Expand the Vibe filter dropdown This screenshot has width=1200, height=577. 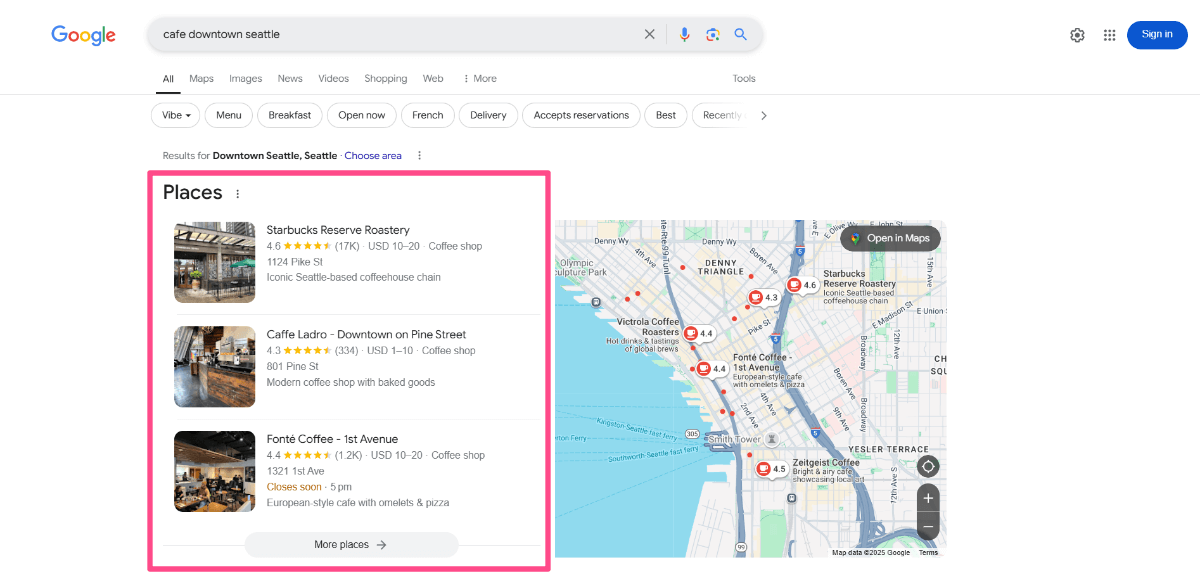[176, 115]
